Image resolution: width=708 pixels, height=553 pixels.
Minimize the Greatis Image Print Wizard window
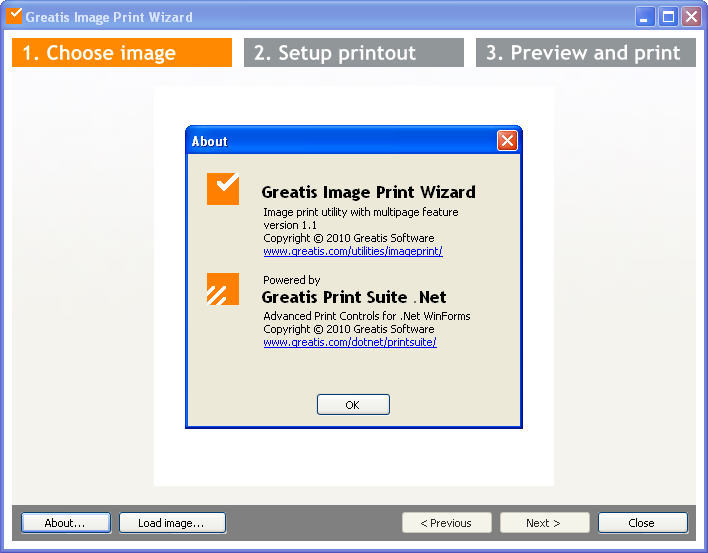[644, 17]
